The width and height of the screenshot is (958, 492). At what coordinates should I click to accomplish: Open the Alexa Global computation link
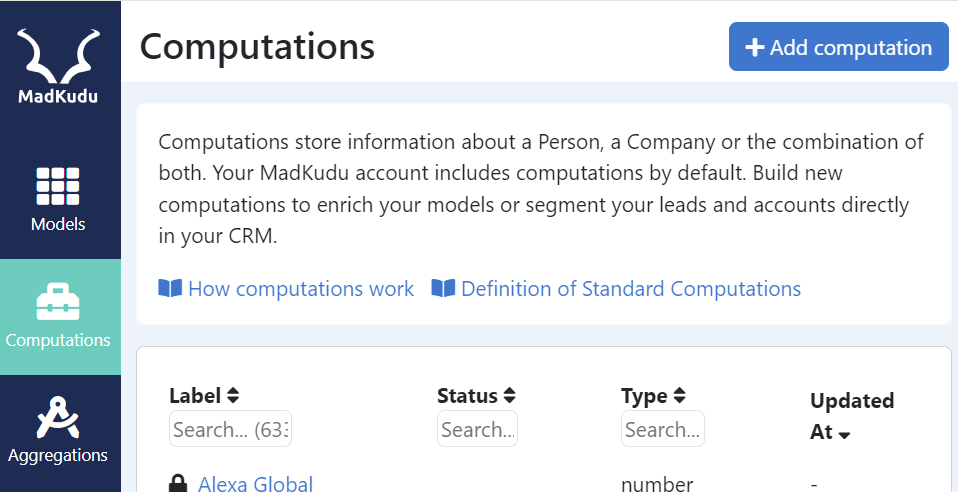255,484
